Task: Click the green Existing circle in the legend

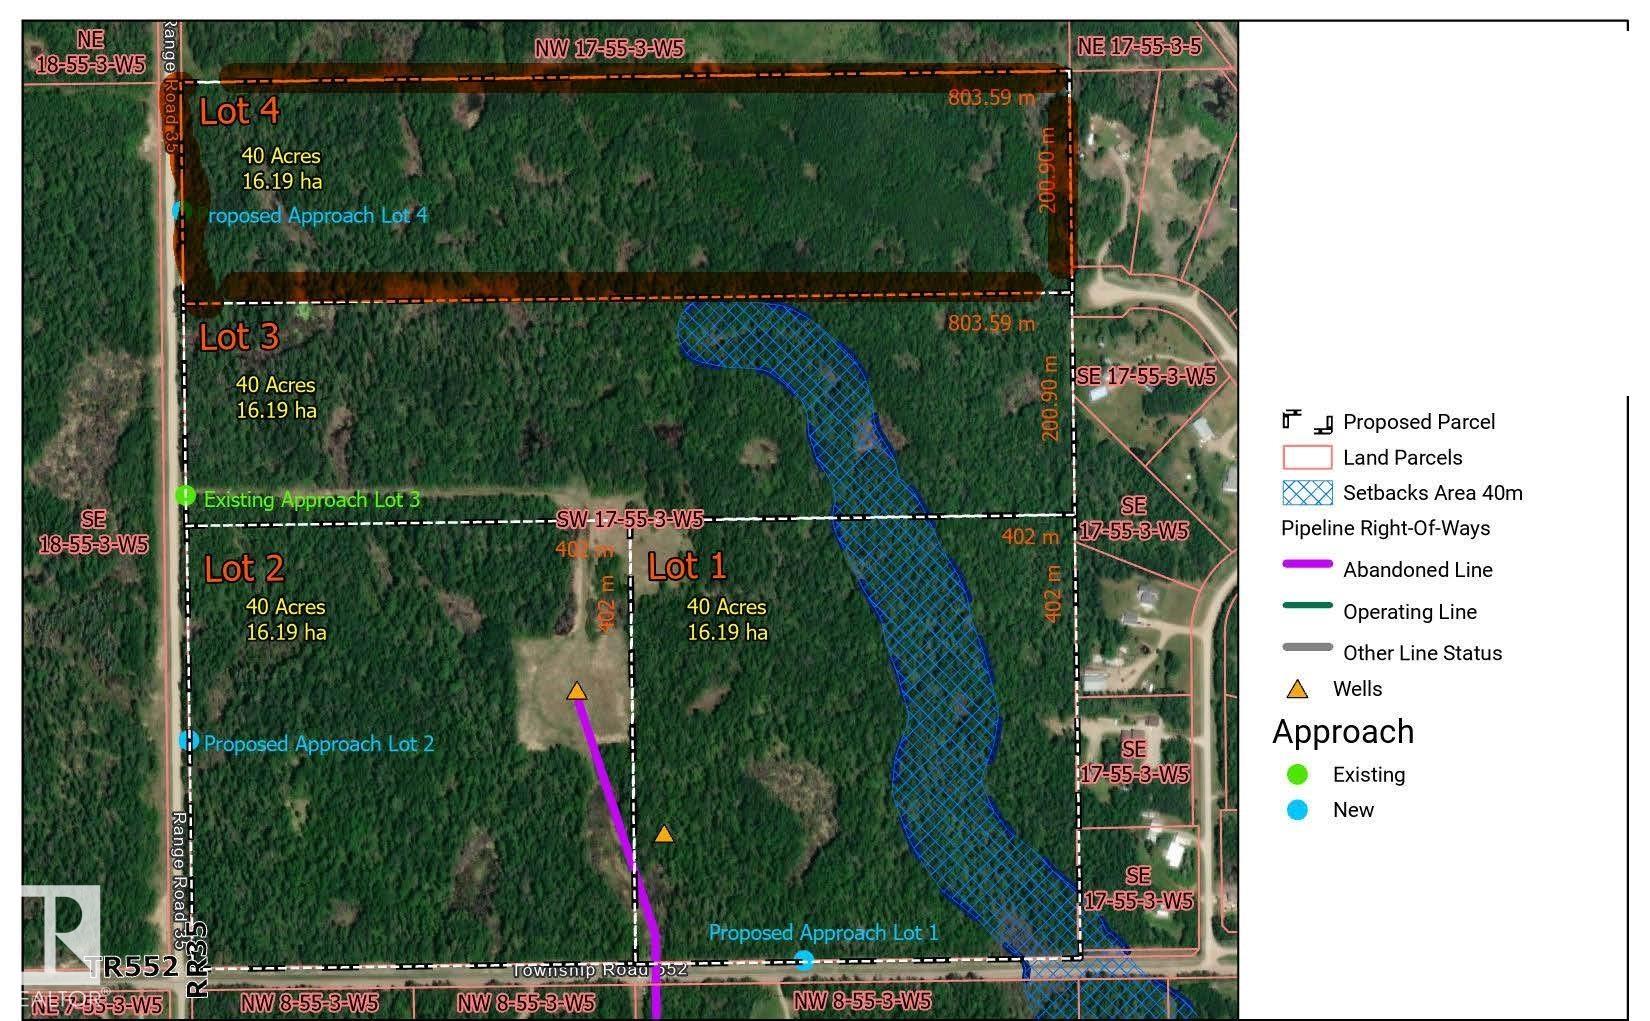Action: (1297, 774)
